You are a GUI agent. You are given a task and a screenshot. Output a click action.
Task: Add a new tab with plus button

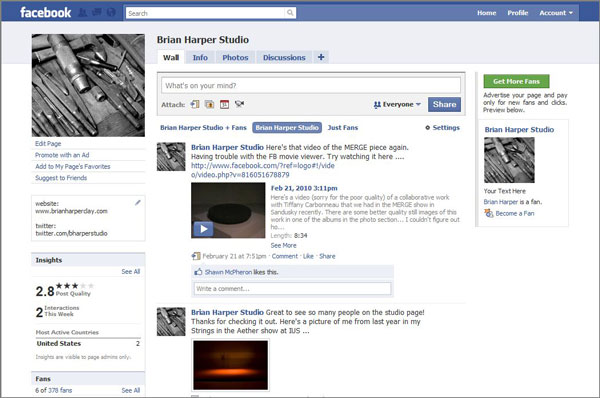[x=321, y=57]
